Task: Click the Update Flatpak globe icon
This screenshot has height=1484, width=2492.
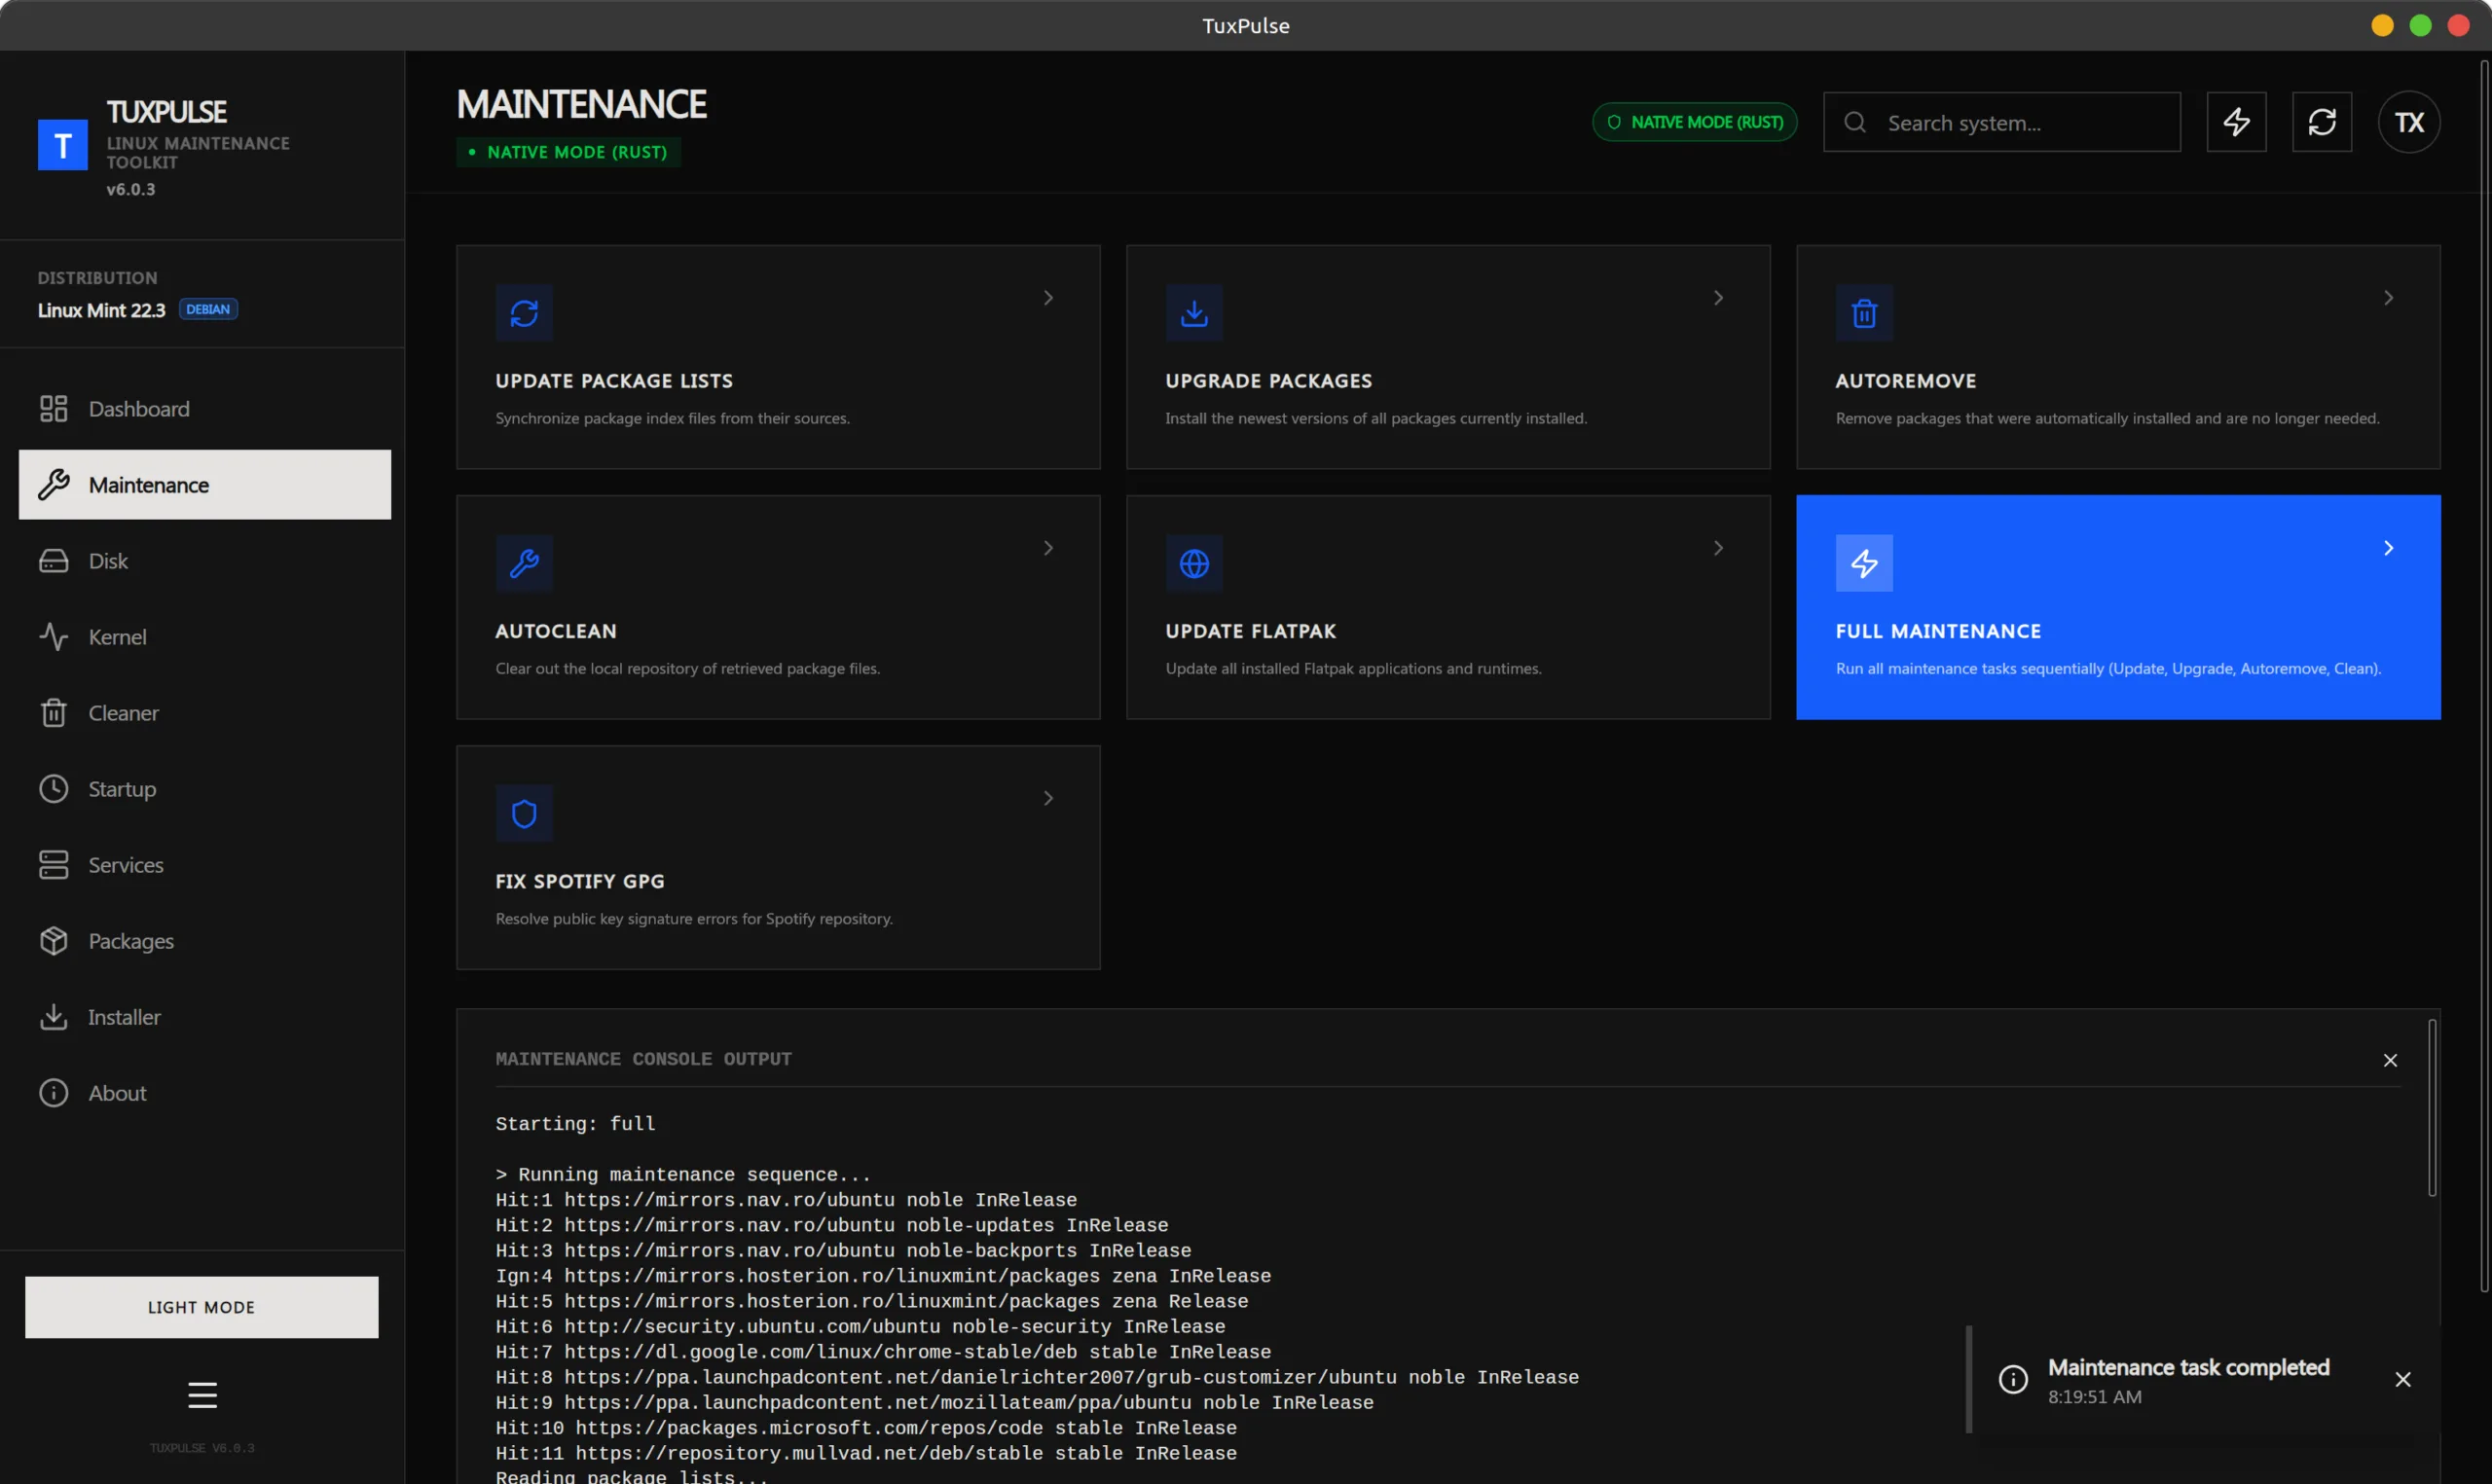Action: coord(1194,563)
